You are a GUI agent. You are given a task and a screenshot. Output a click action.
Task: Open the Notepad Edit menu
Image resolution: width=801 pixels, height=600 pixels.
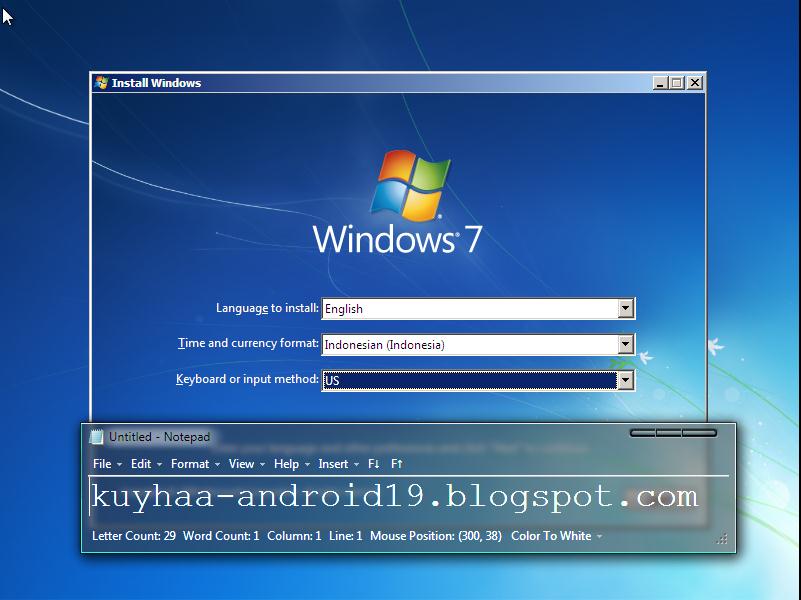click(x=146, y=464)
